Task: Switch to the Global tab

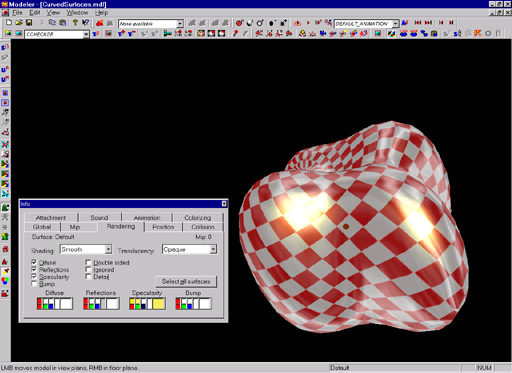Action: pos(42,227)
